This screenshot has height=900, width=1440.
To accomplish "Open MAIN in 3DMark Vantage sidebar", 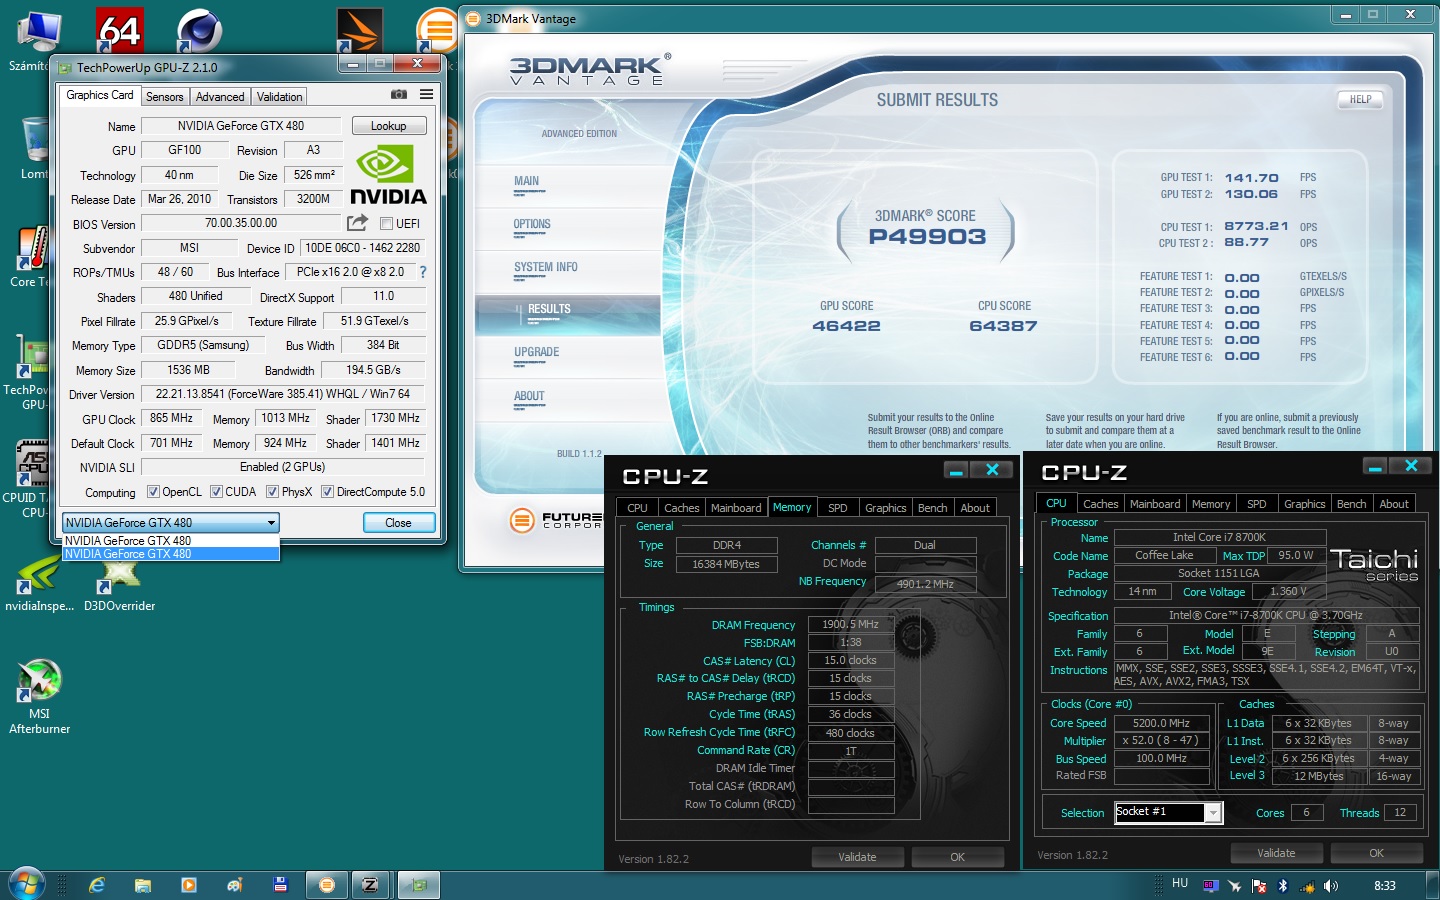I will coord(526,181).
